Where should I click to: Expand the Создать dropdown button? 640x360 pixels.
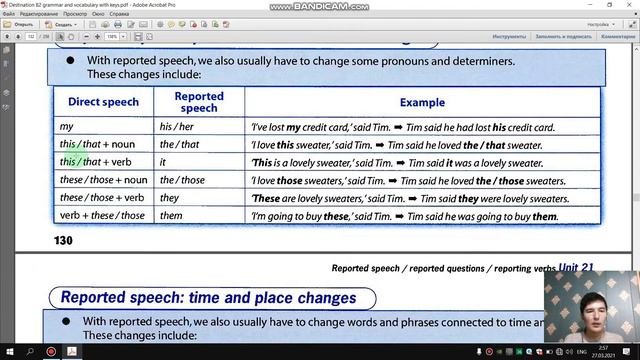click(x=61, y=24)
